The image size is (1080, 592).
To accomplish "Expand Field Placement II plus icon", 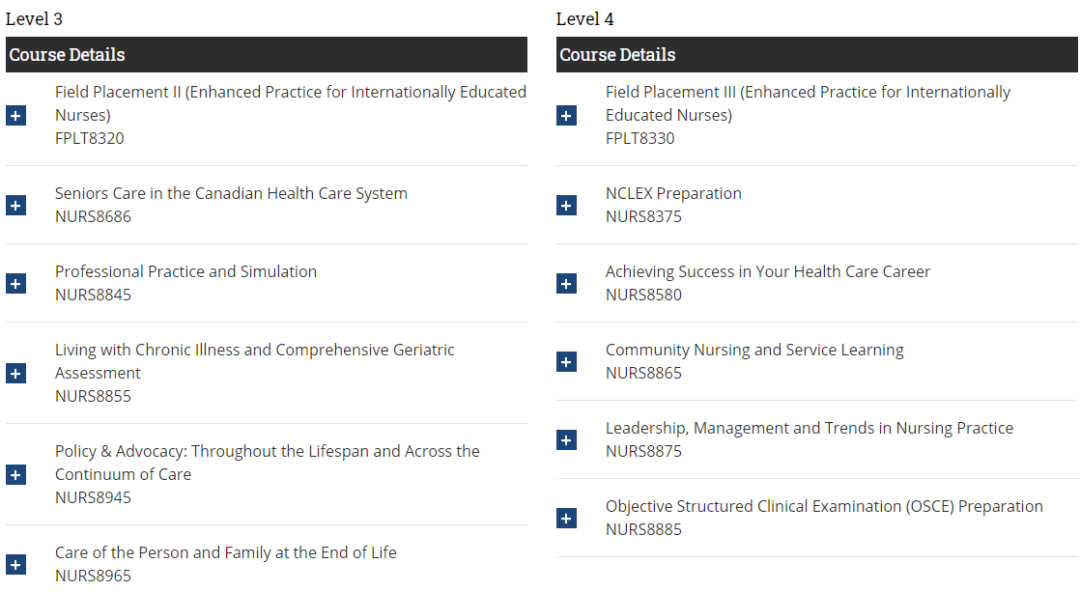I will (x=15, y=115).
